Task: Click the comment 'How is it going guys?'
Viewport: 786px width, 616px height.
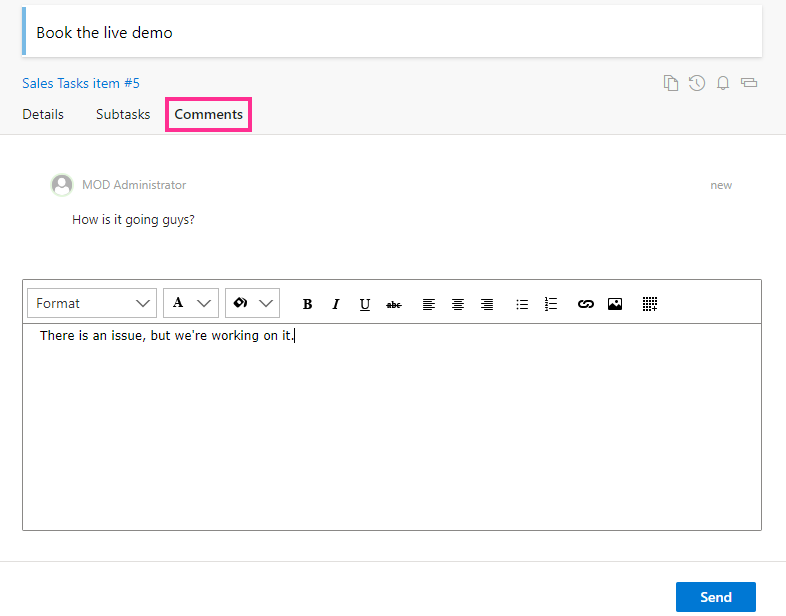Action: pos(133,220)
